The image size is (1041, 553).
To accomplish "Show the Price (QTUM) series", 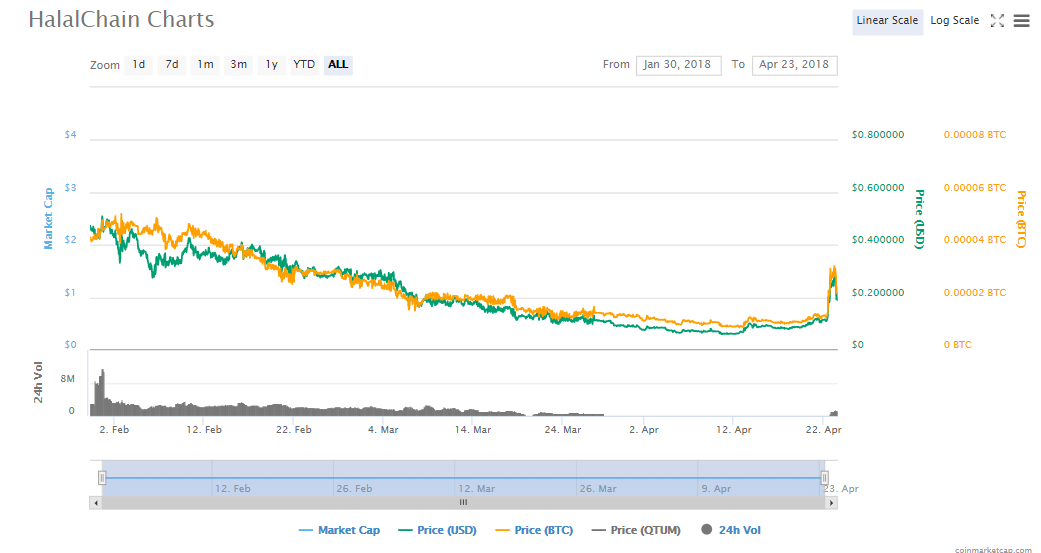I will click(636, 530).
